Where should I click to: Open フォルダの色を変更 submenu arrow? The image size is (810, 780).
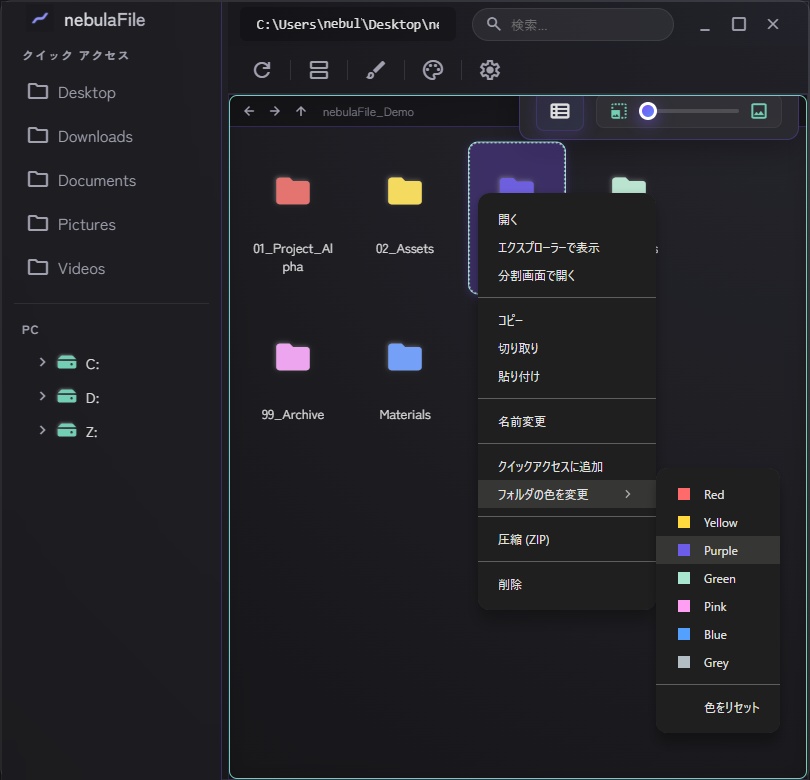628,494
